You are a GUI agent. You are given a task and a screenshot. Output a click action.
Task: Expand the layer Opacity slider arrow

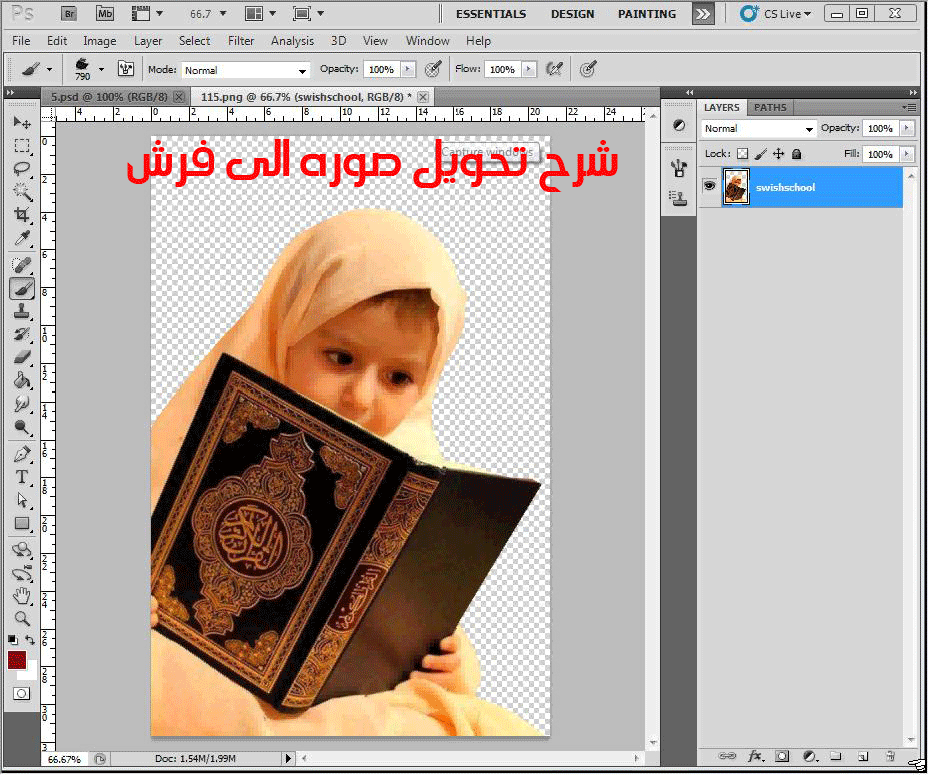tap(906, 128)
